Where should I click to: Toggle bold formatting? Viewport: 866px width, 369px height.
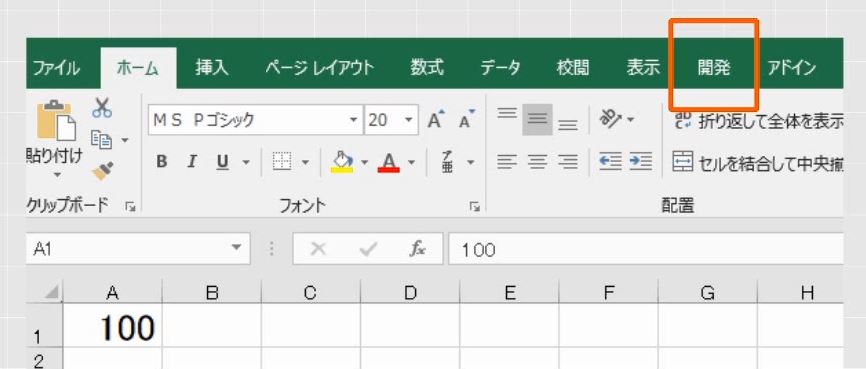(x=161, y=162)
